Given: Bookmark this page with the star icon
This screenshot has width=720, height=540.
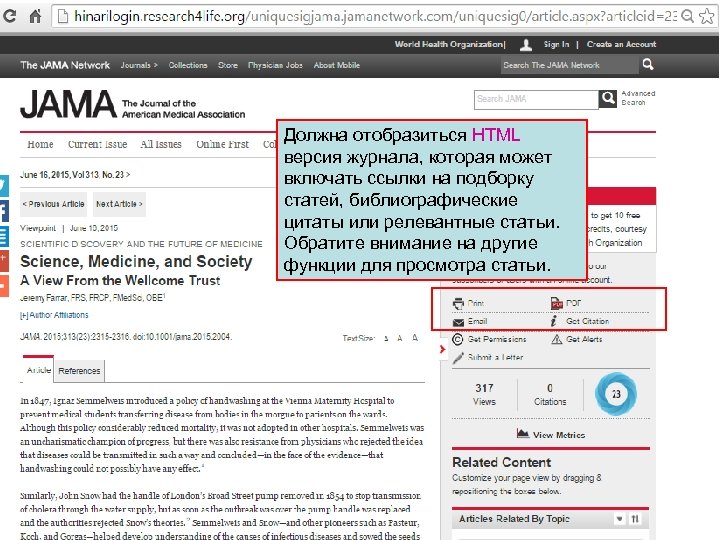Looking at the screenshot, I should [x=706, y=17].
